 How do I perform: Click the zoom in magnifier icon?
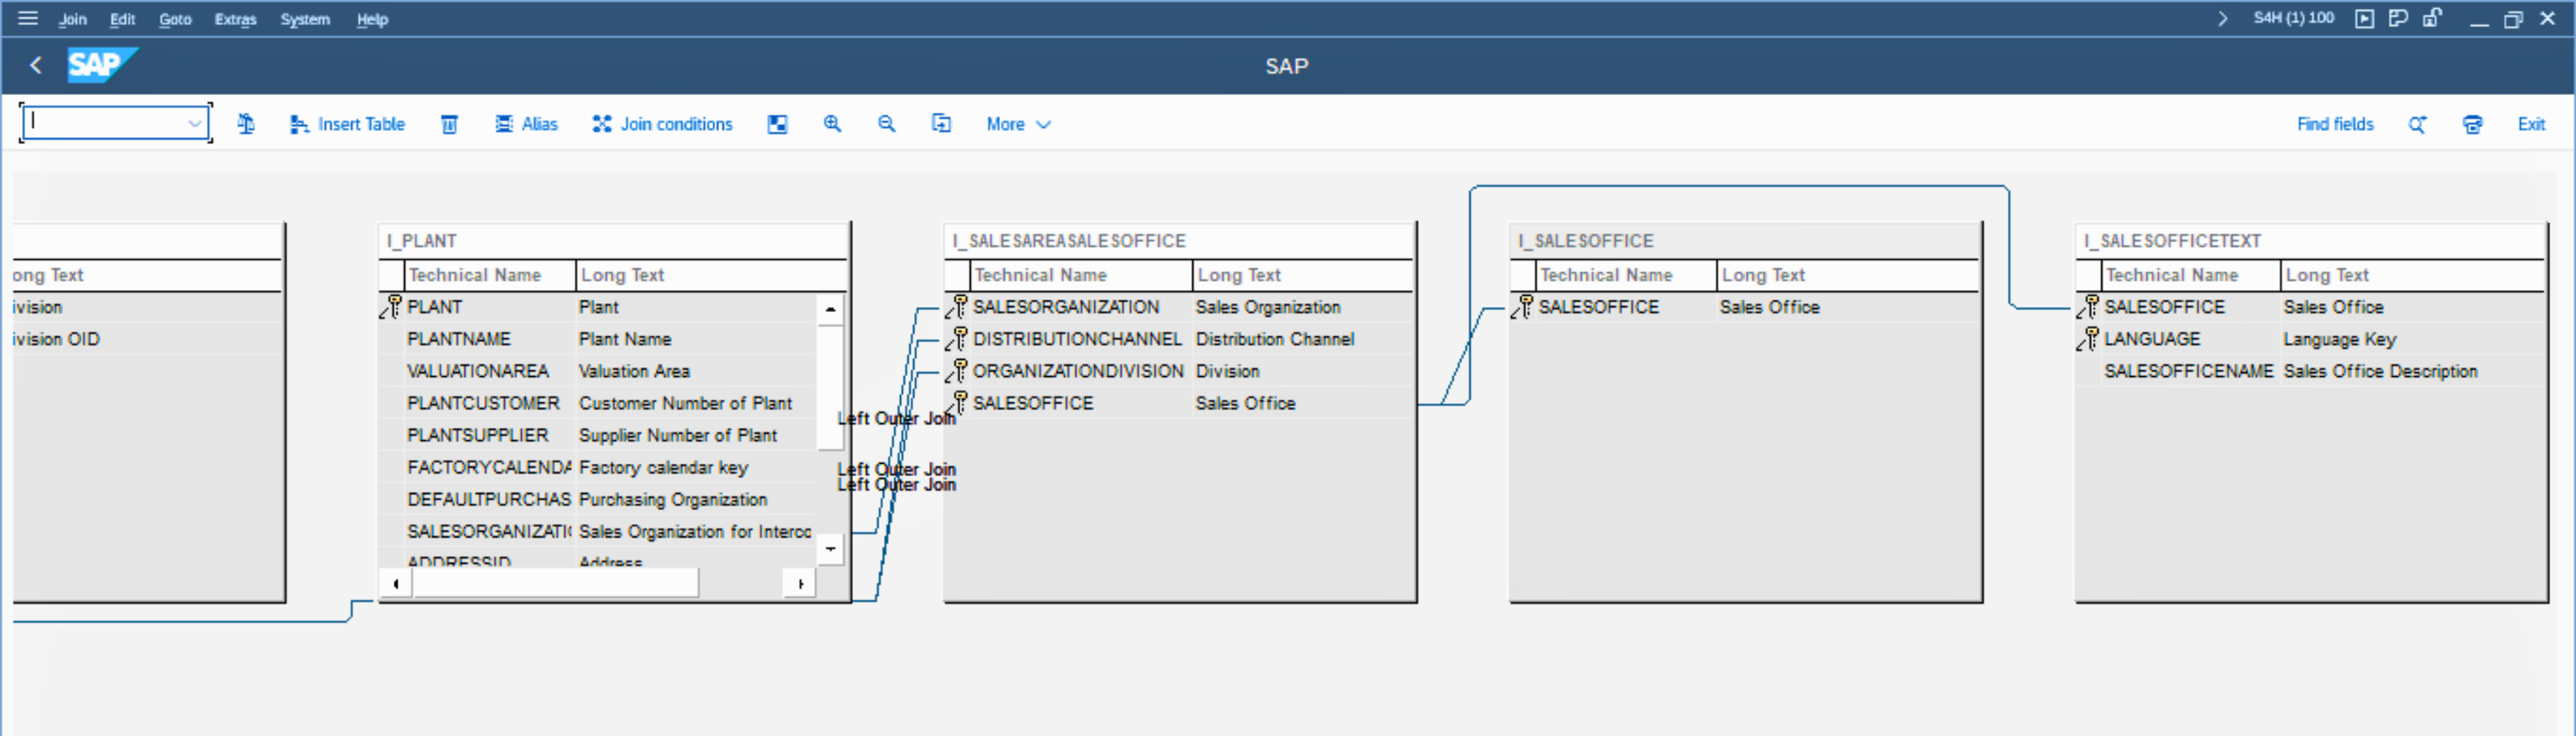point(832,124)
